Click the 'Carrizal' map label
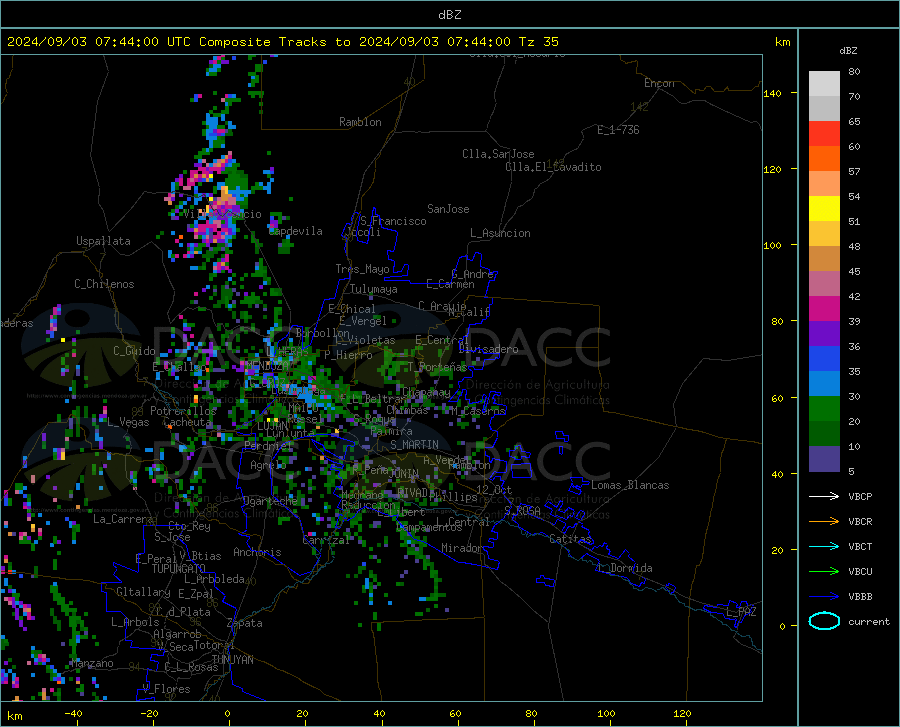This screenshot has height=727, width=900. (326, 541)
